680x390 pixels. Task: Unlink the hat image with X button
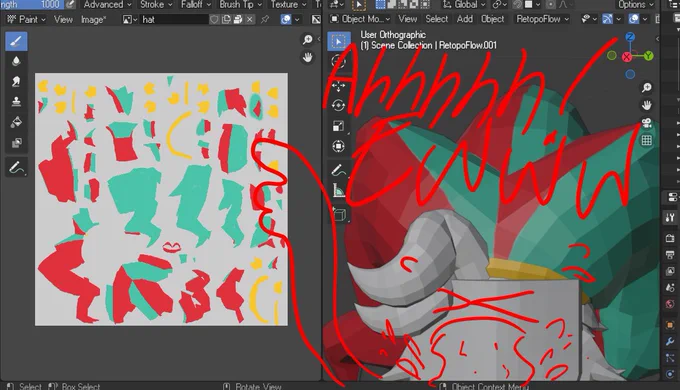(x=250, y=20)
